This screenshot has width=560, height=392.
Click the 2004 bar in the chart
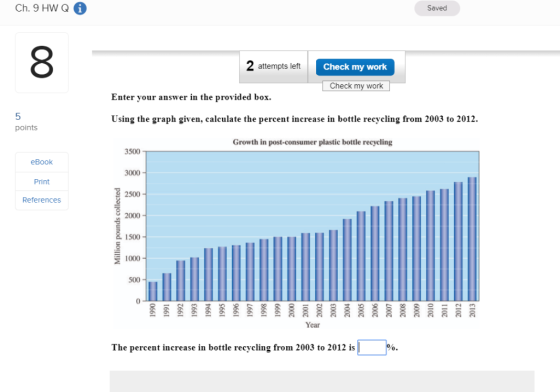(x=347, y=260)
